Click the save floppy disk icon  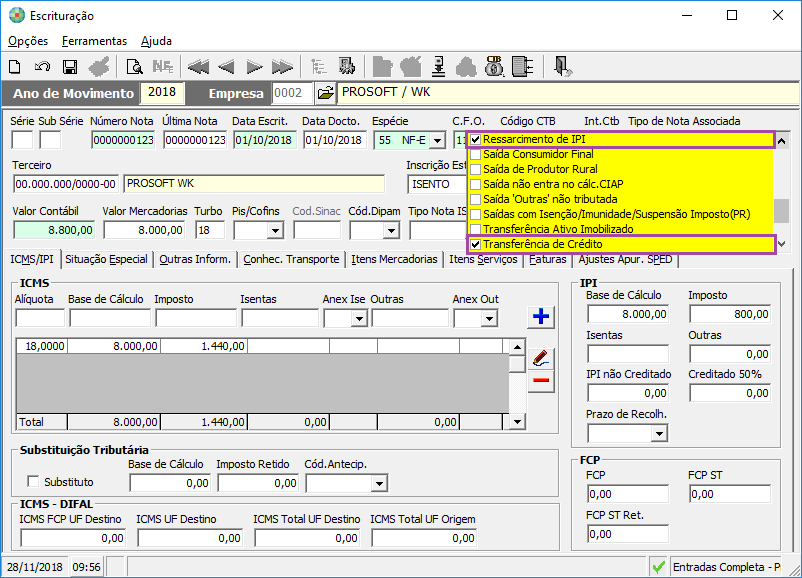pyautogui.click(x=70, y=67)
